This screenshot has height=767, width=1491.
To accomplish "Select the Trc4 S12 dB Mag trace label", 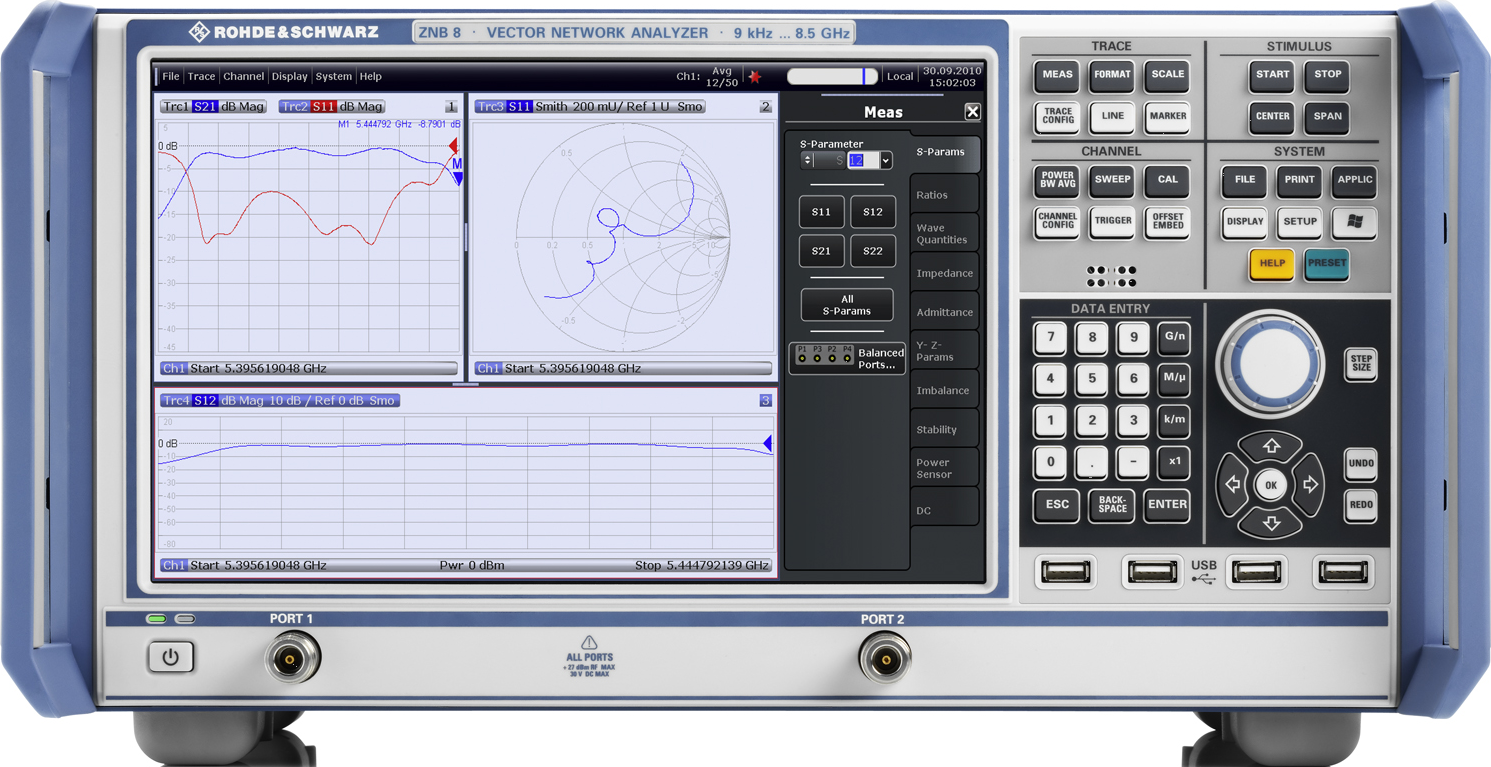I will [x=279, y=400].
